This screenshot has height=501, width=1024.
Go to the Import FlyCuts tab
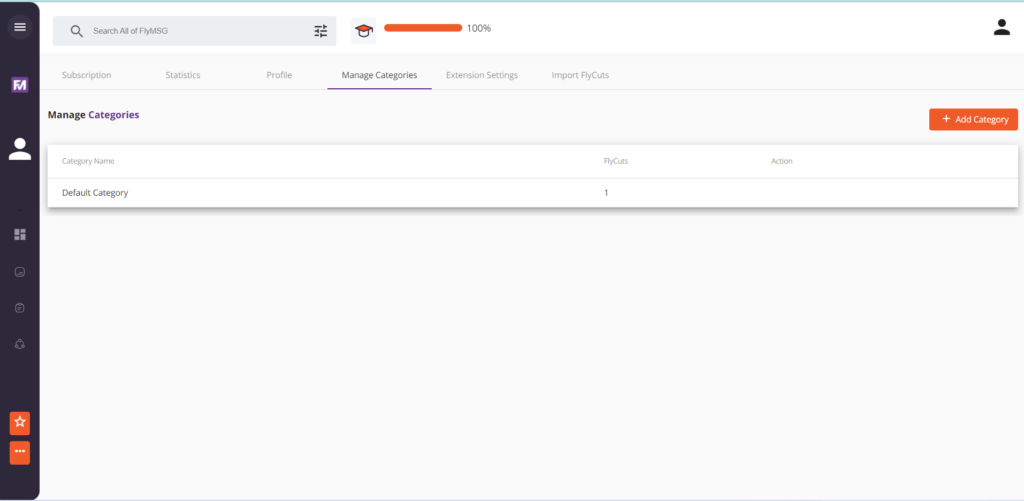click(x=580, y=75)
